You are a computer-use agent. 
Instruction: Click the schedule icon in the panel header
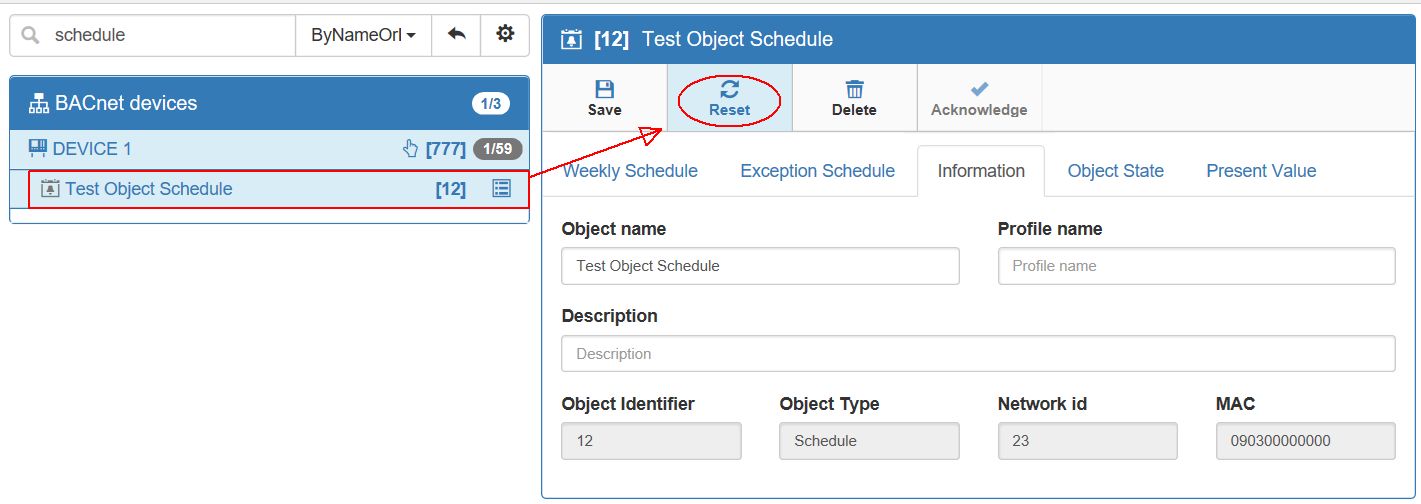click(x=571, y=40)
